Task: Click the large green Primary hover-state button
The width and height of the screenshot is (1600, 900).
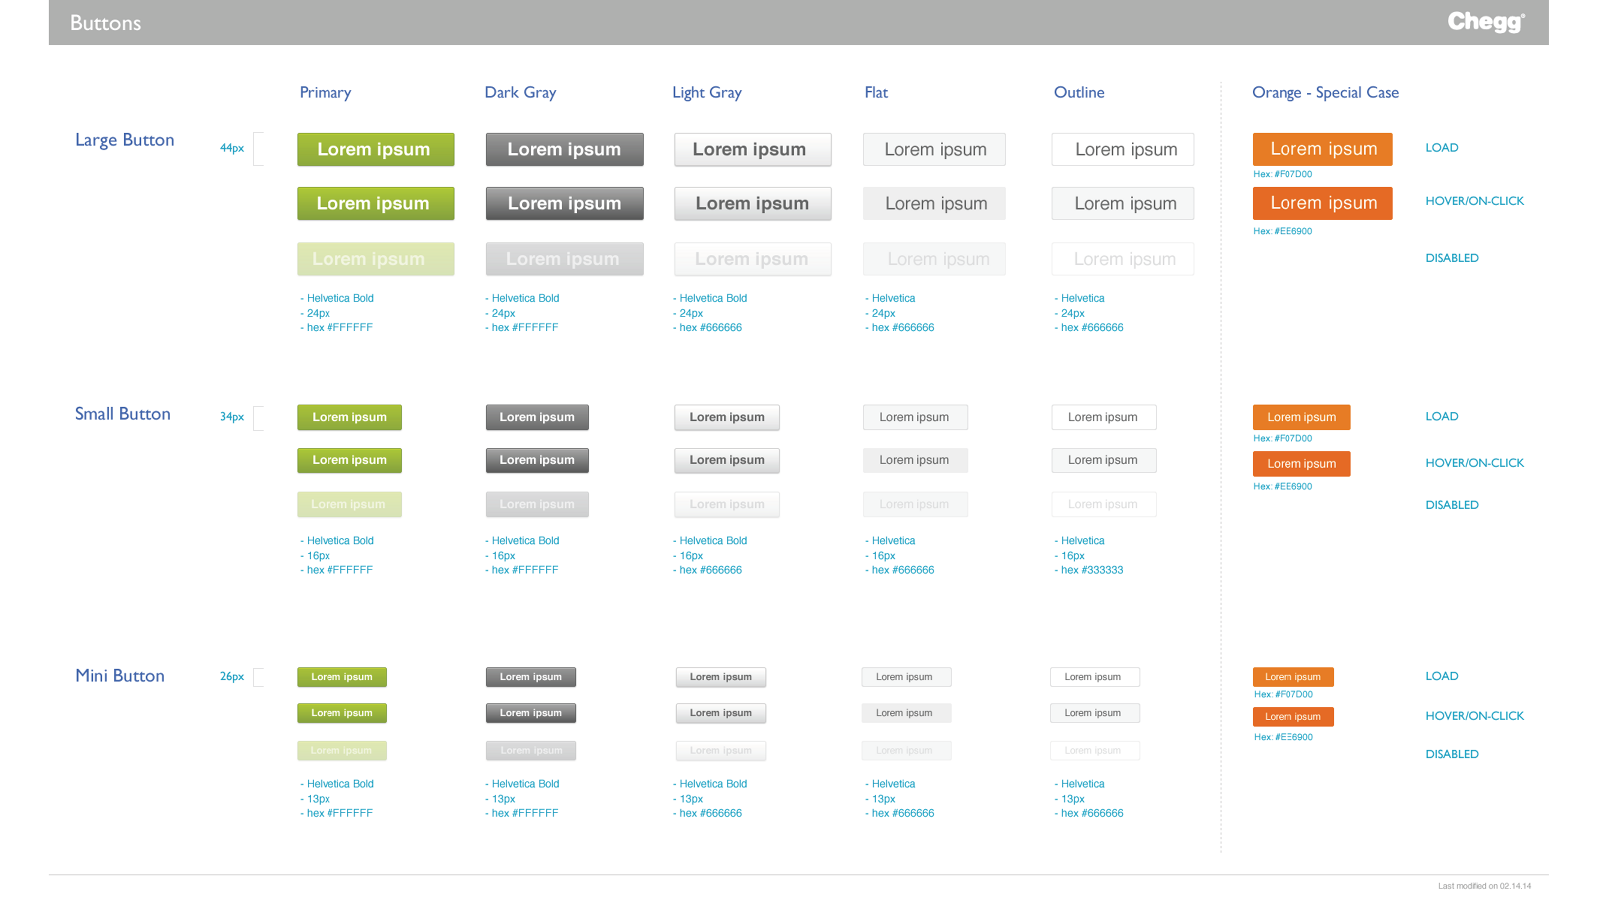Action: tap(376, 203)
